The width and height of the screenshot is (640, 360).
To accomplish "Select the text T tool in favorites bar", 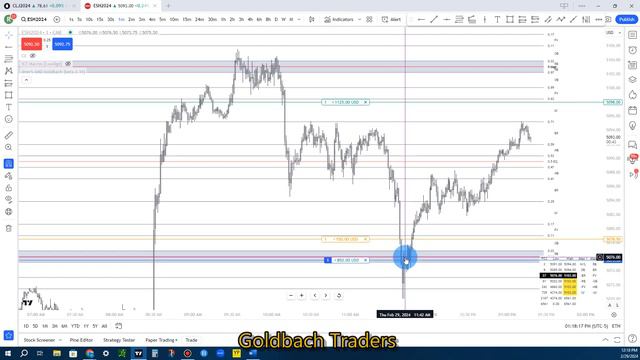I will pyautogui.click(x=497, y=19).
